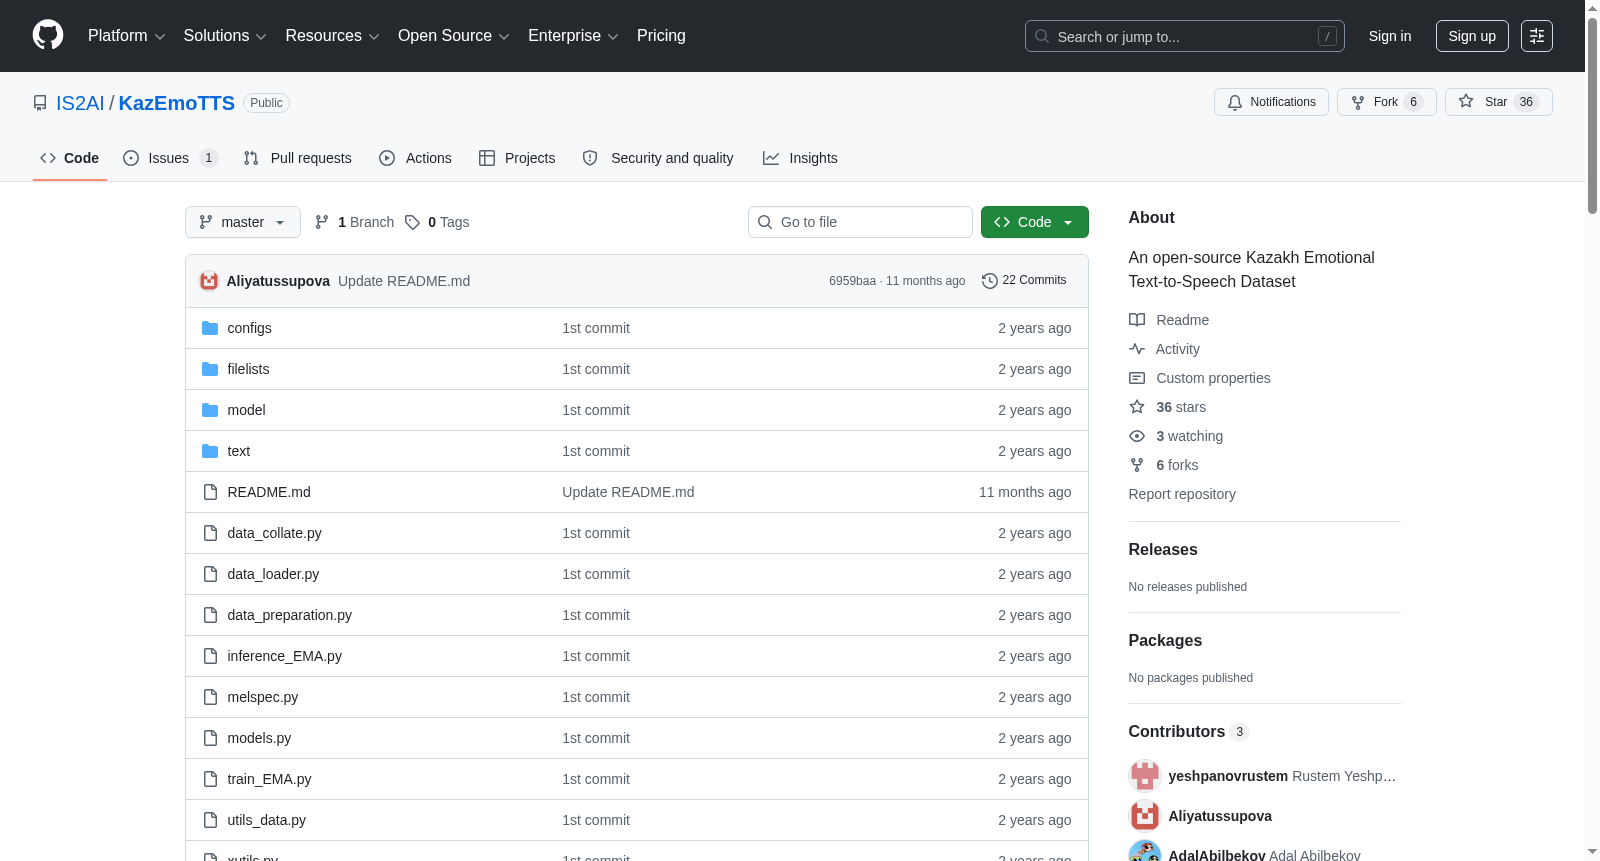Click the configs folder icon
The image size is (1600, 861).
tap(210, 328)
